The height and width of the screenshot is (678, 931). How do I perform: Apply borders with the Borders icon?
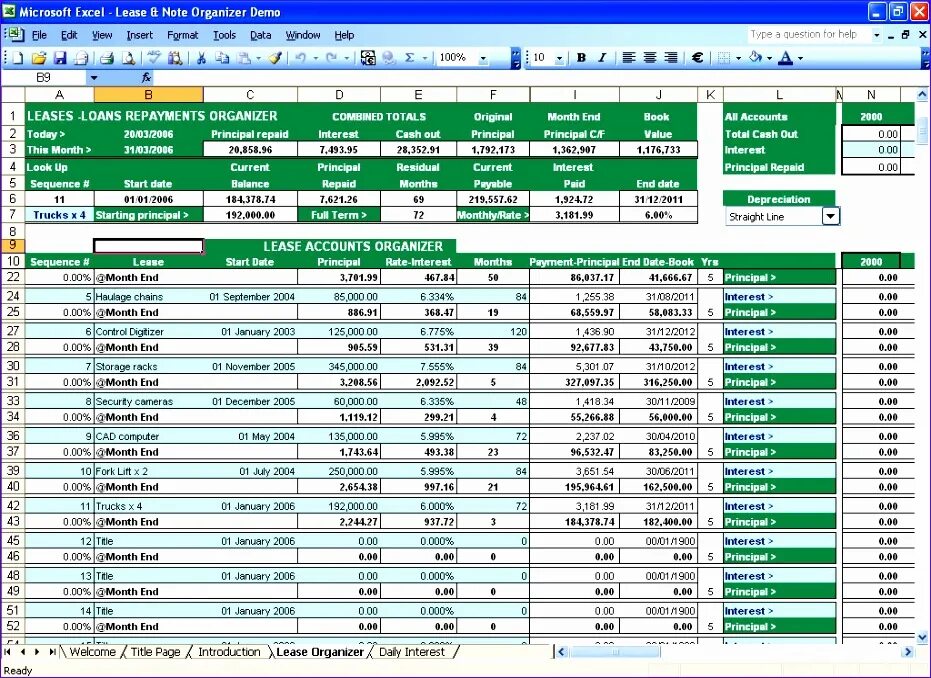click(x=723, y=58)
